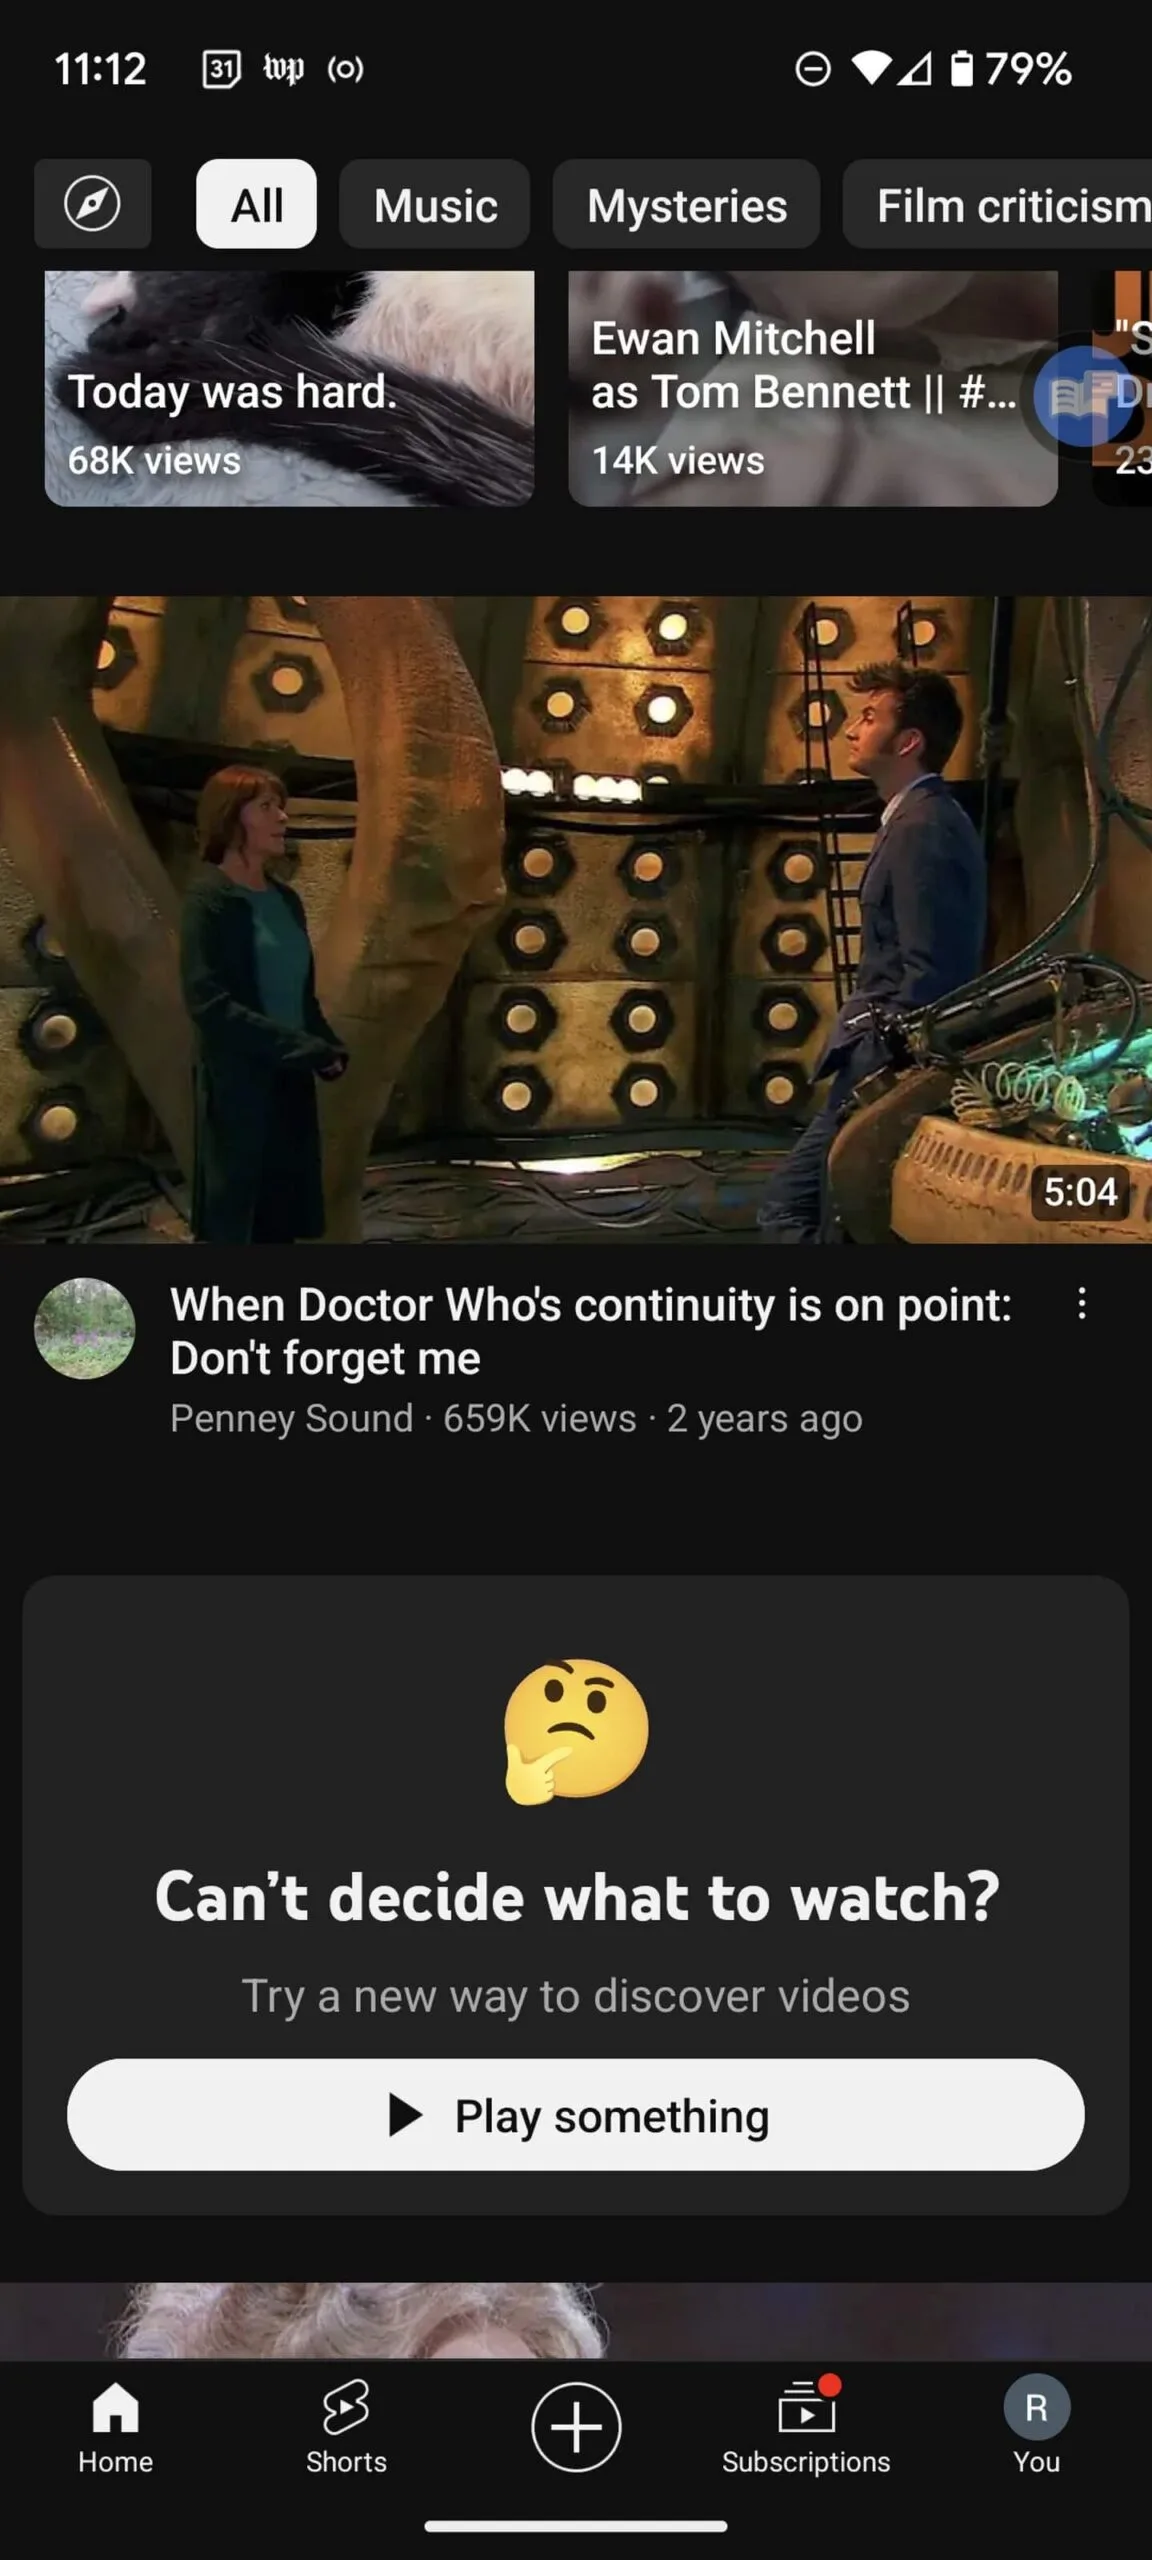
Task: Open the Doctor Who continuity video title
Action: point(591,1331)
